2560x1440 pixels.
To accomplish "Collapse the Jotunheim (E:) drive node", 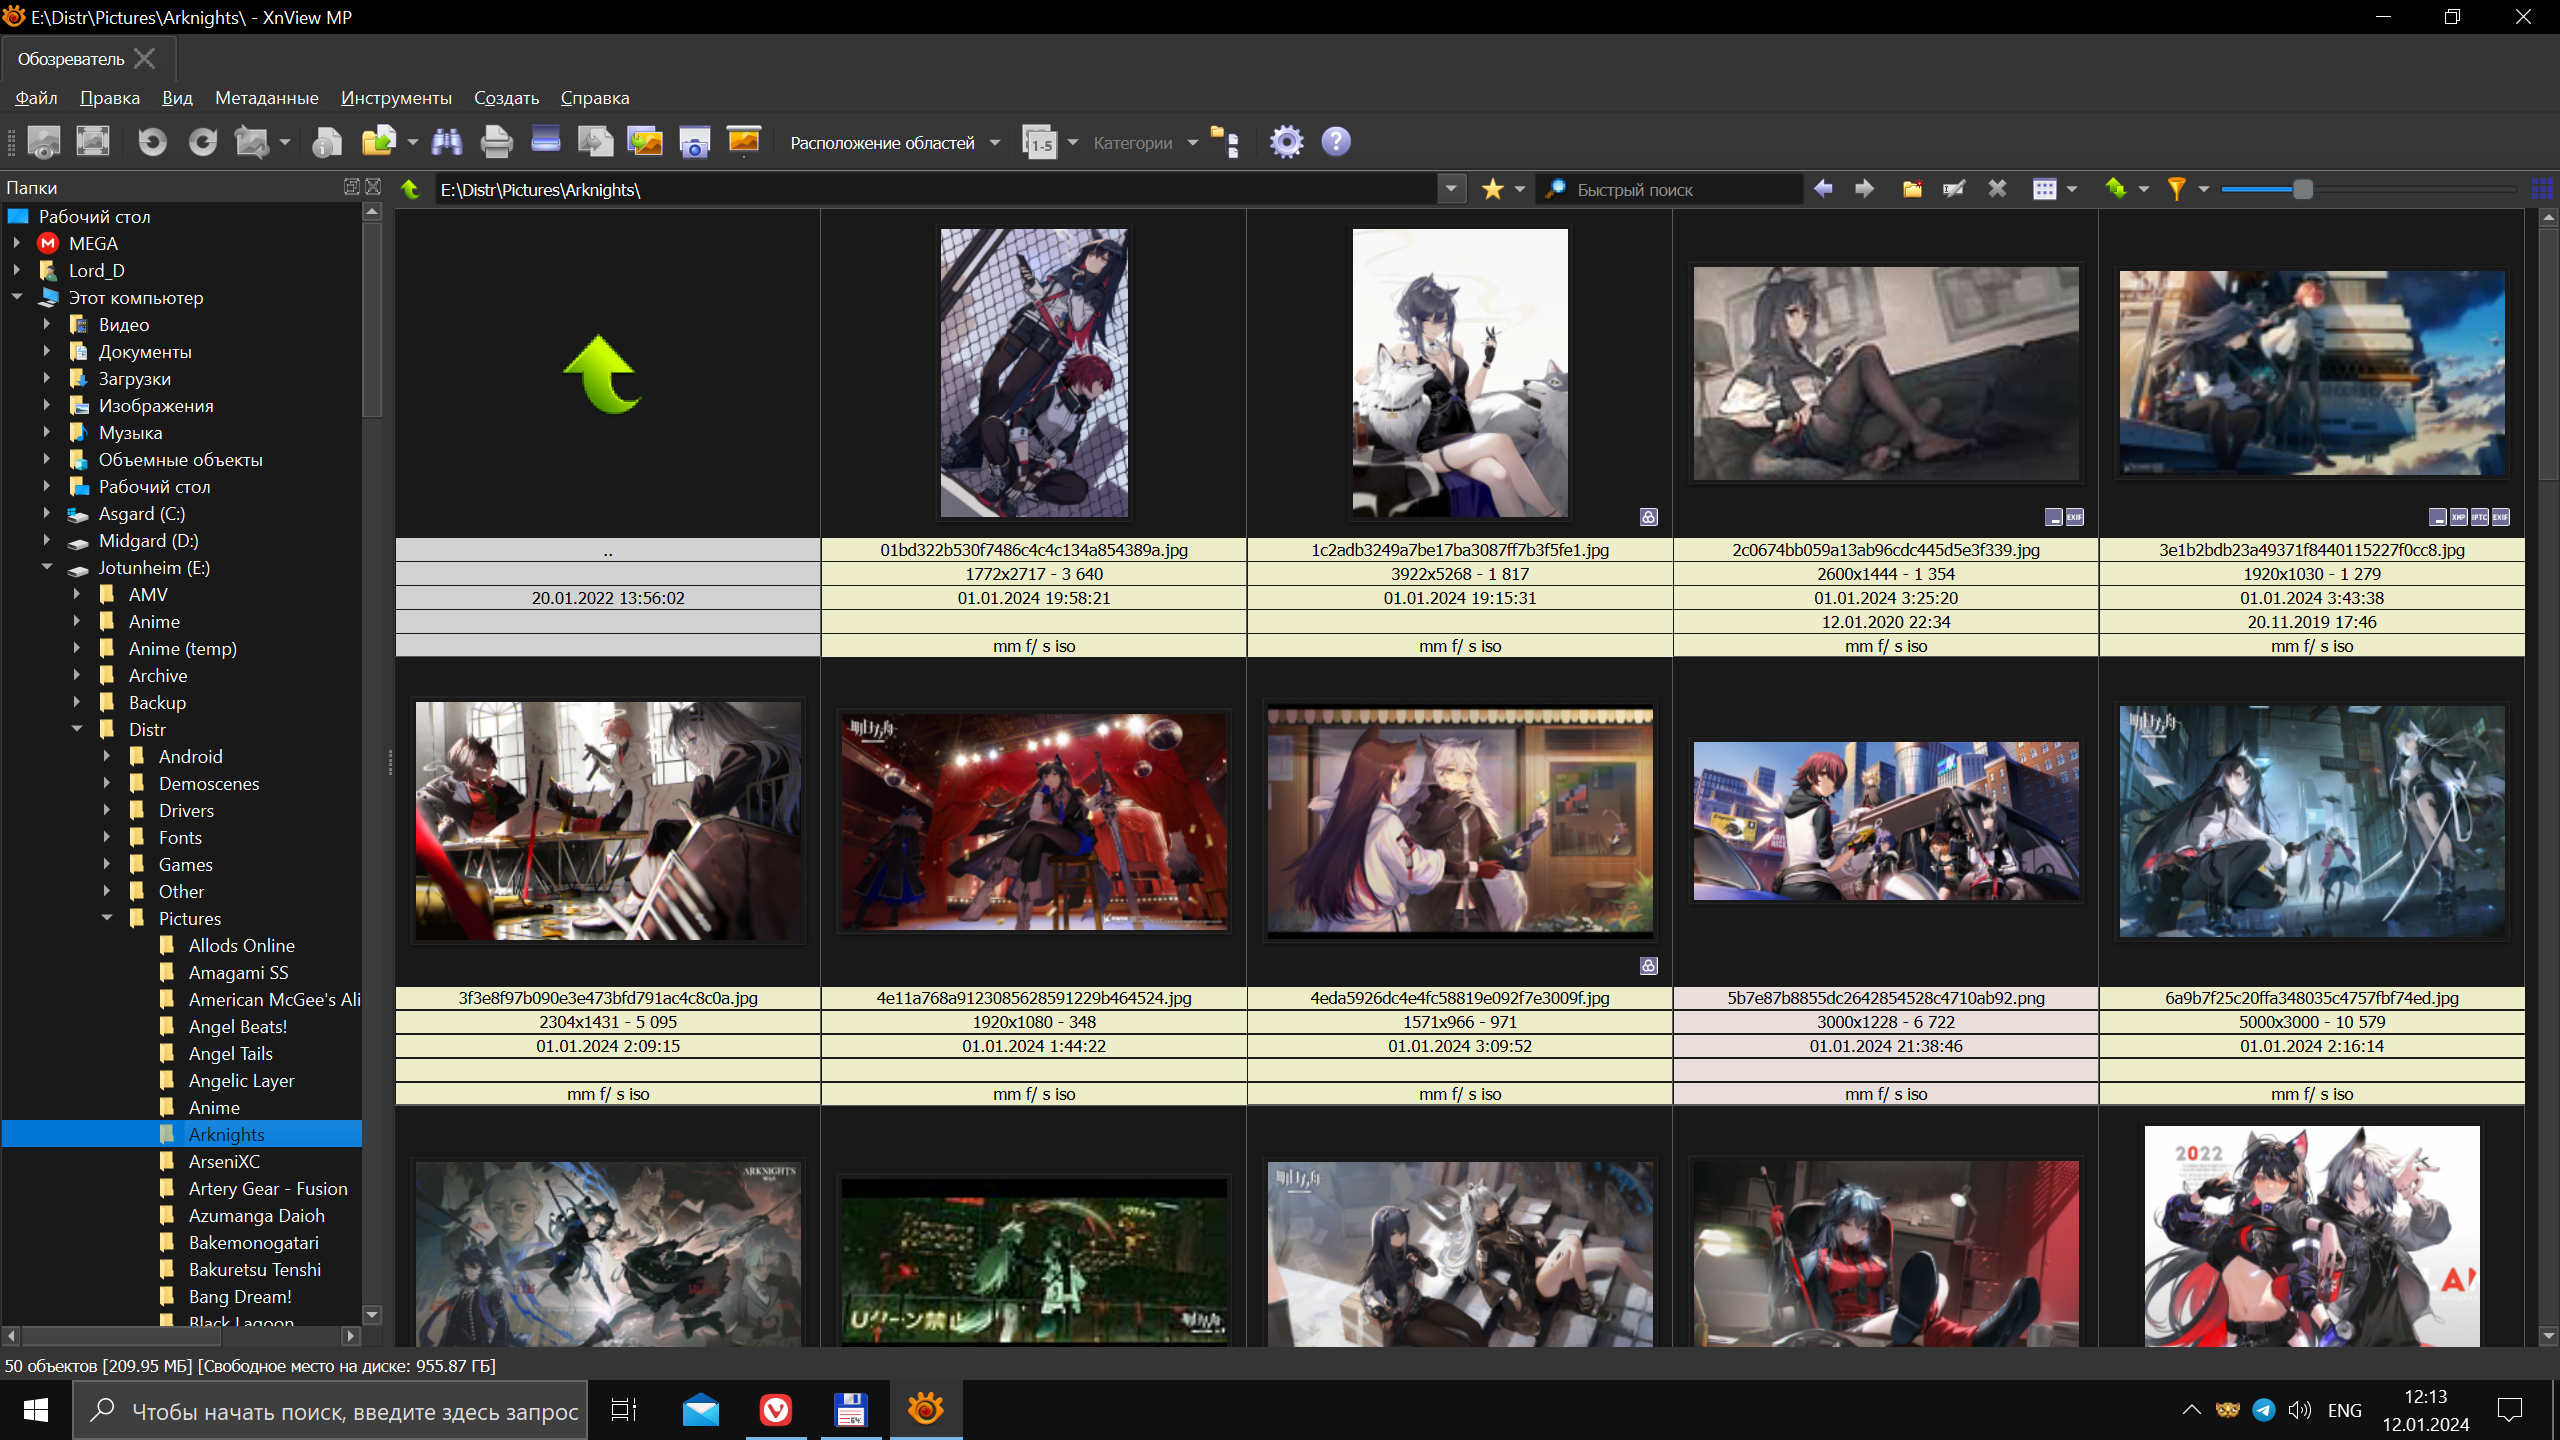I will pyautogui.click(x=47, y=567).
